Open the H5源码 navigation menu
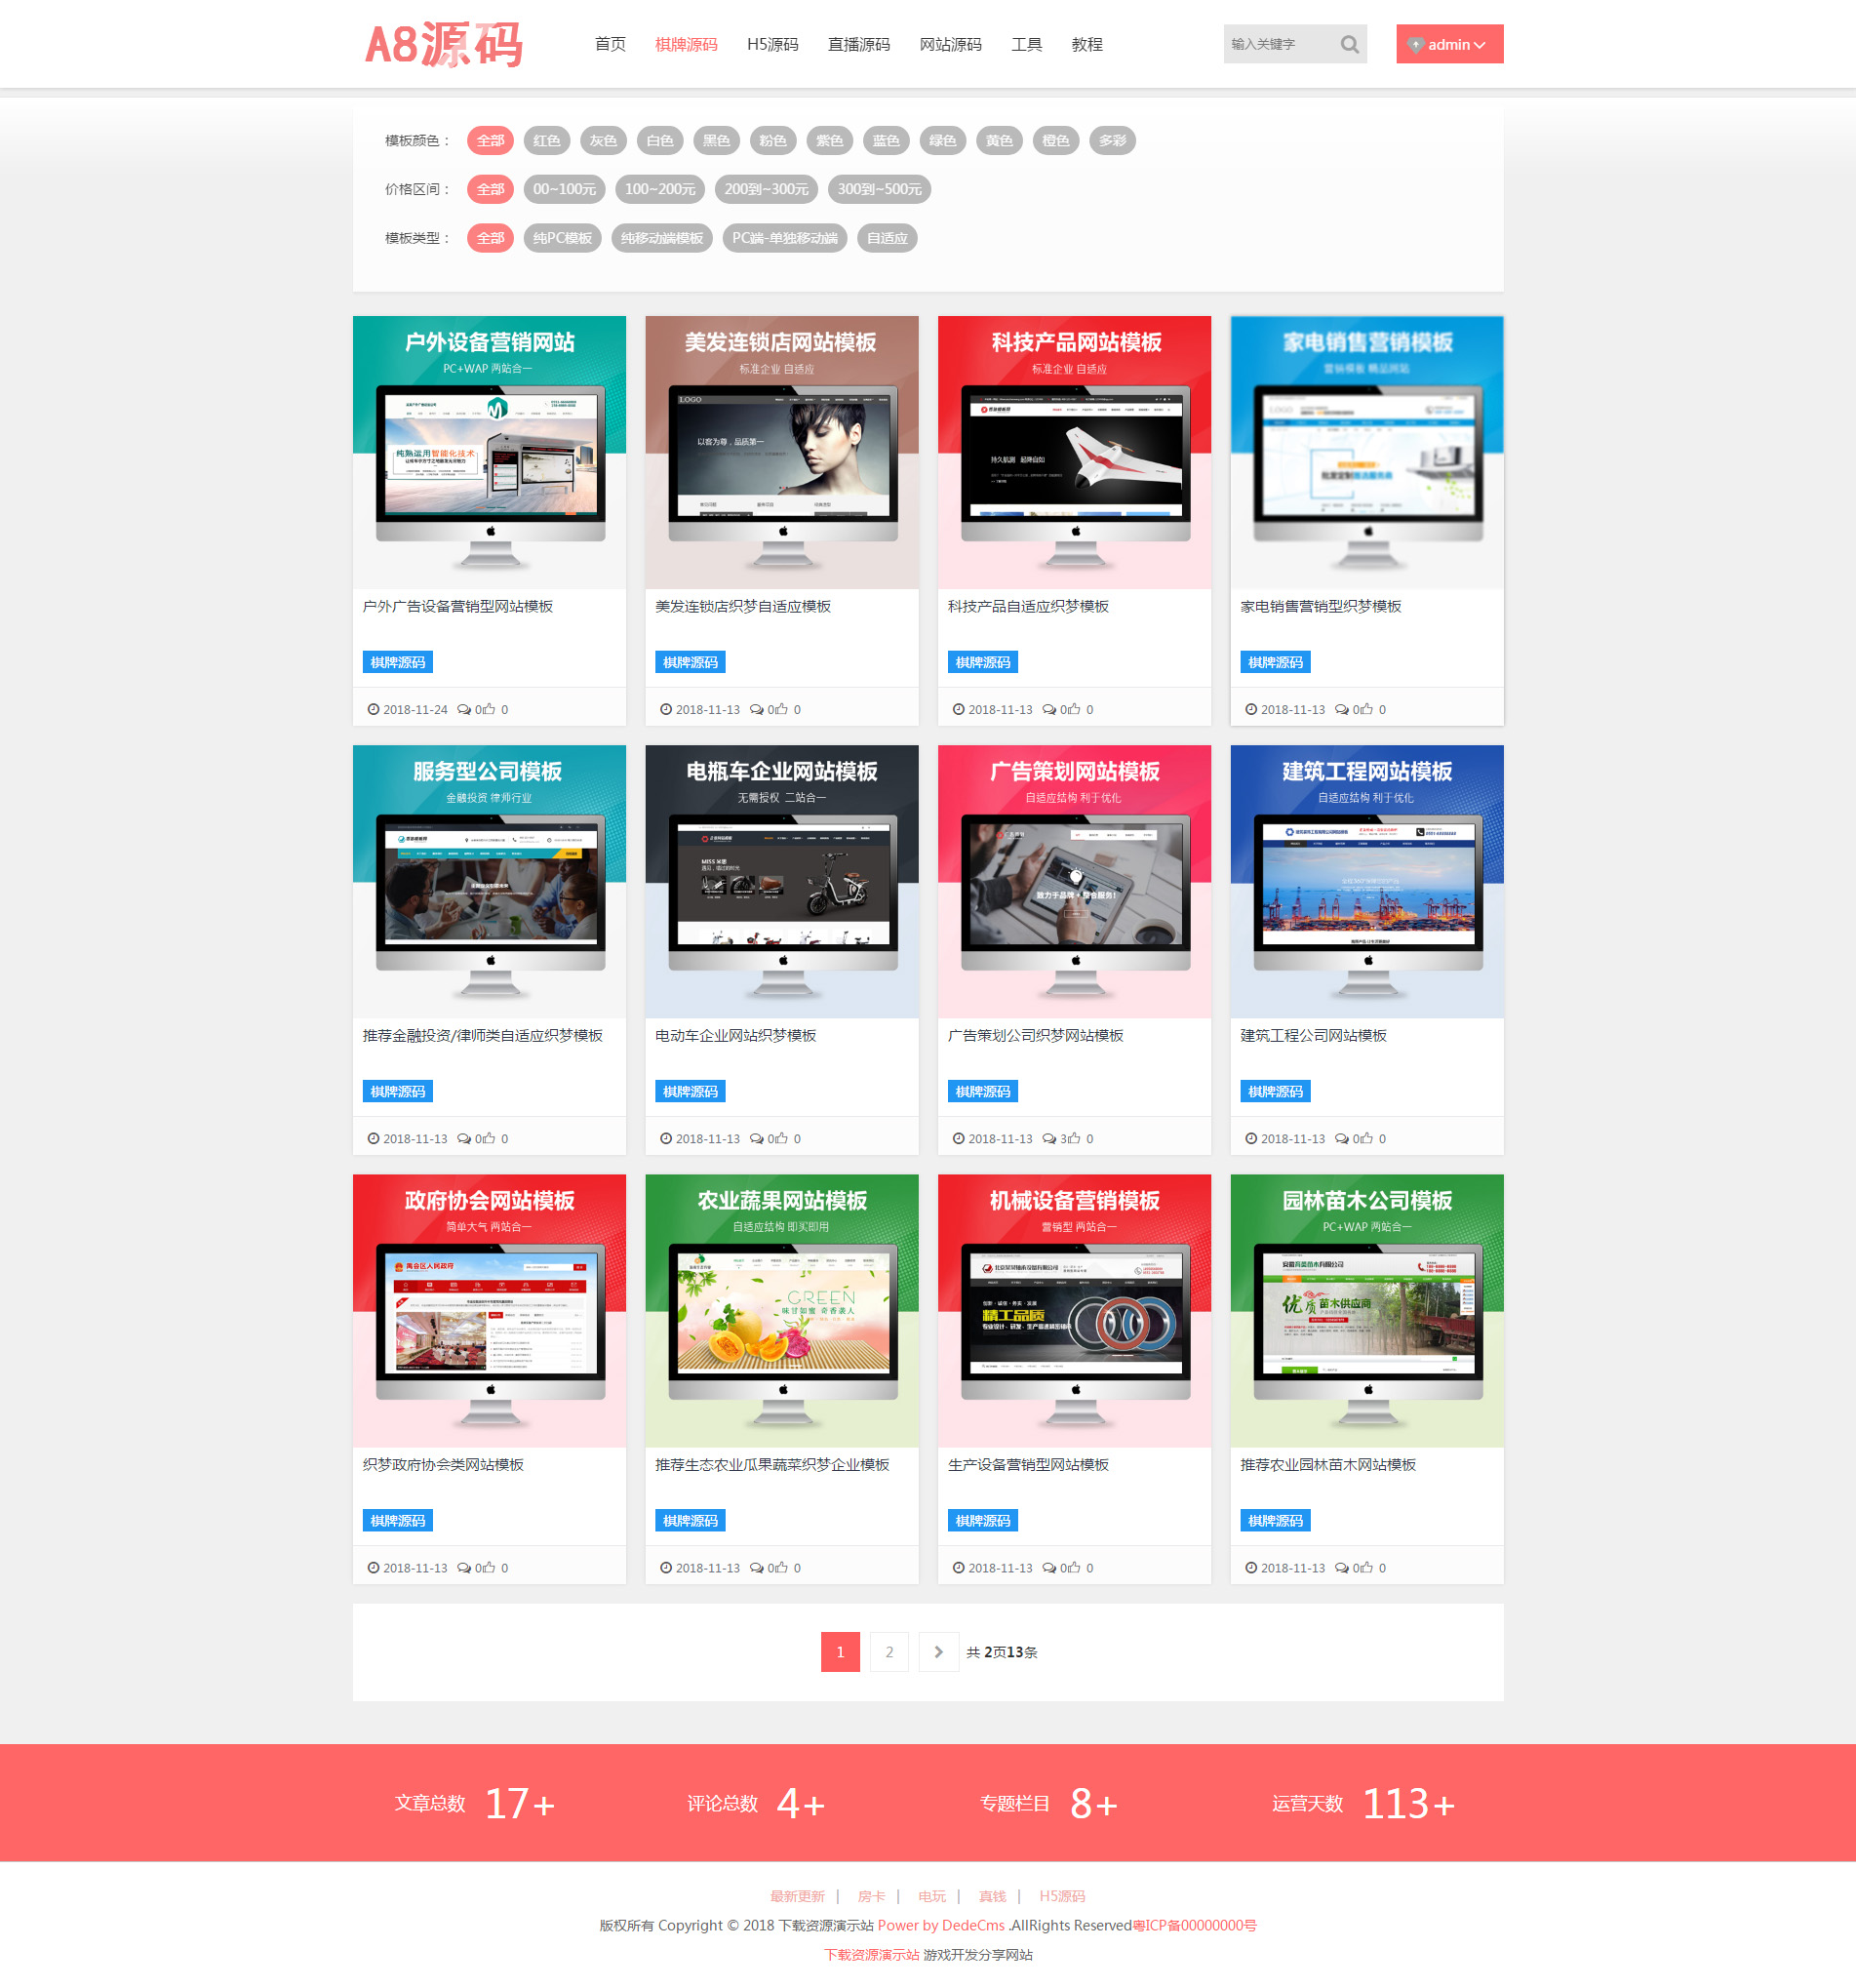 tap(772, 45)
